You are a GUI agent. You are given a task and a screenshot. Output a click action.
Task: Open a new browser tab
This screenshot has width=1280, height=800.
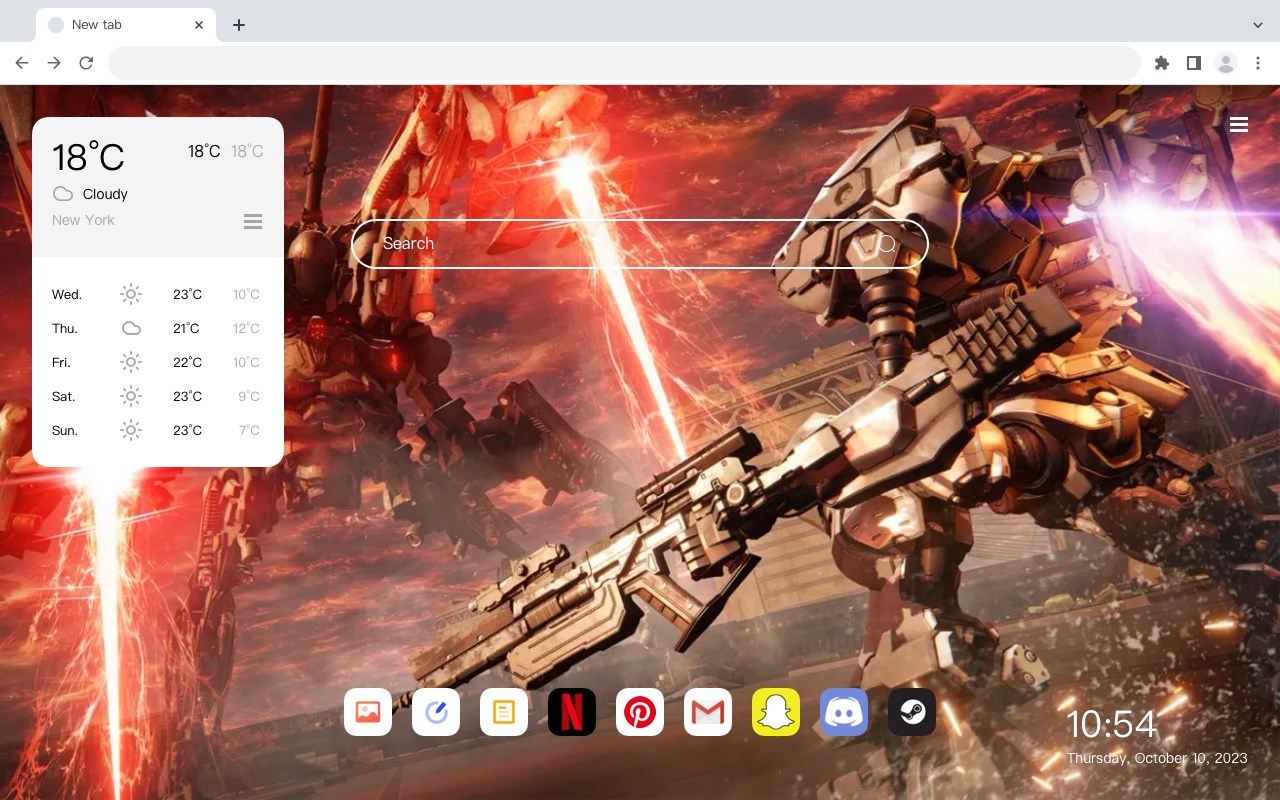click(239, 25)
